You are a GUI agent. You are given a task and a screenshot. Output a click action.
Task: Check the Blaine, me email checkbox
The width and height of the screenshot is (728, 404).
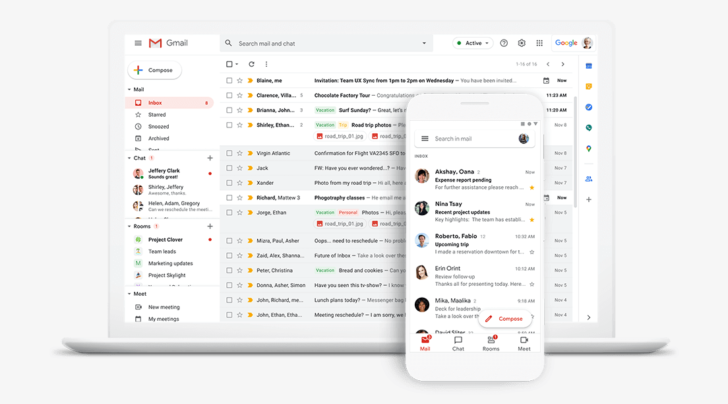(x=229, y=80)
